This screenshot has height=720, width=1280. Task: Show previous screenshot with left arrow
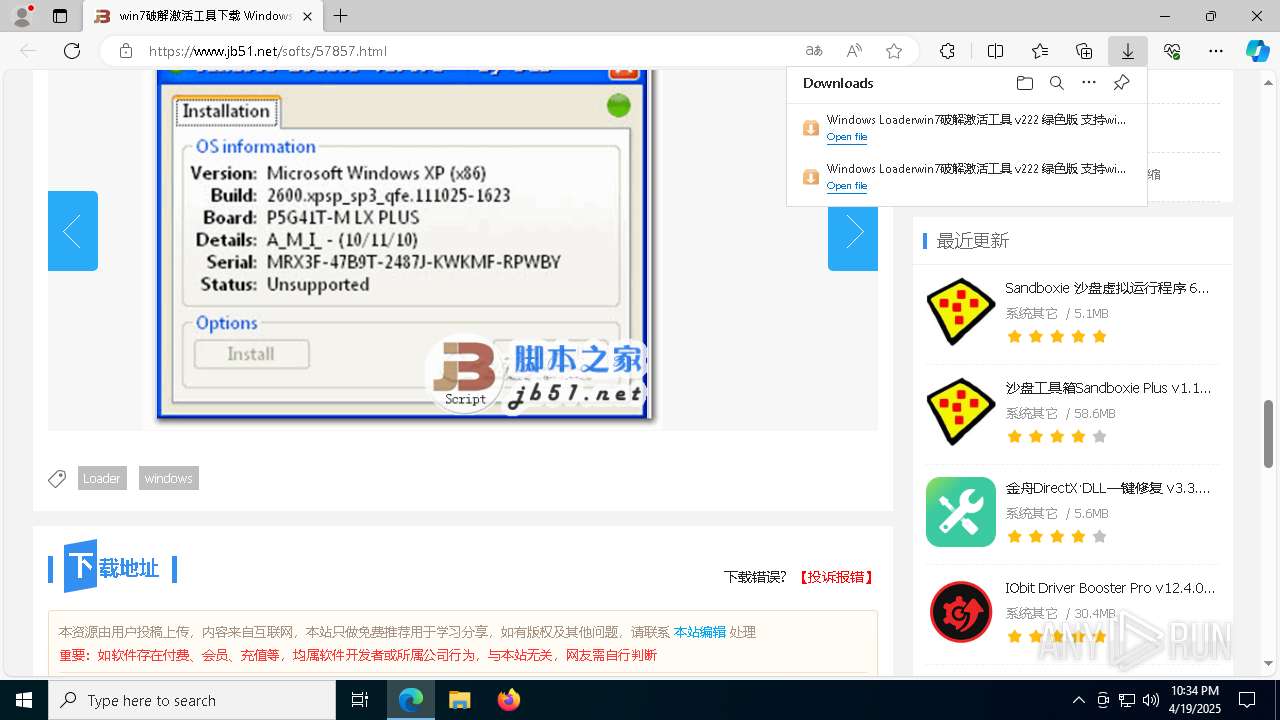[x=73, y=231]
